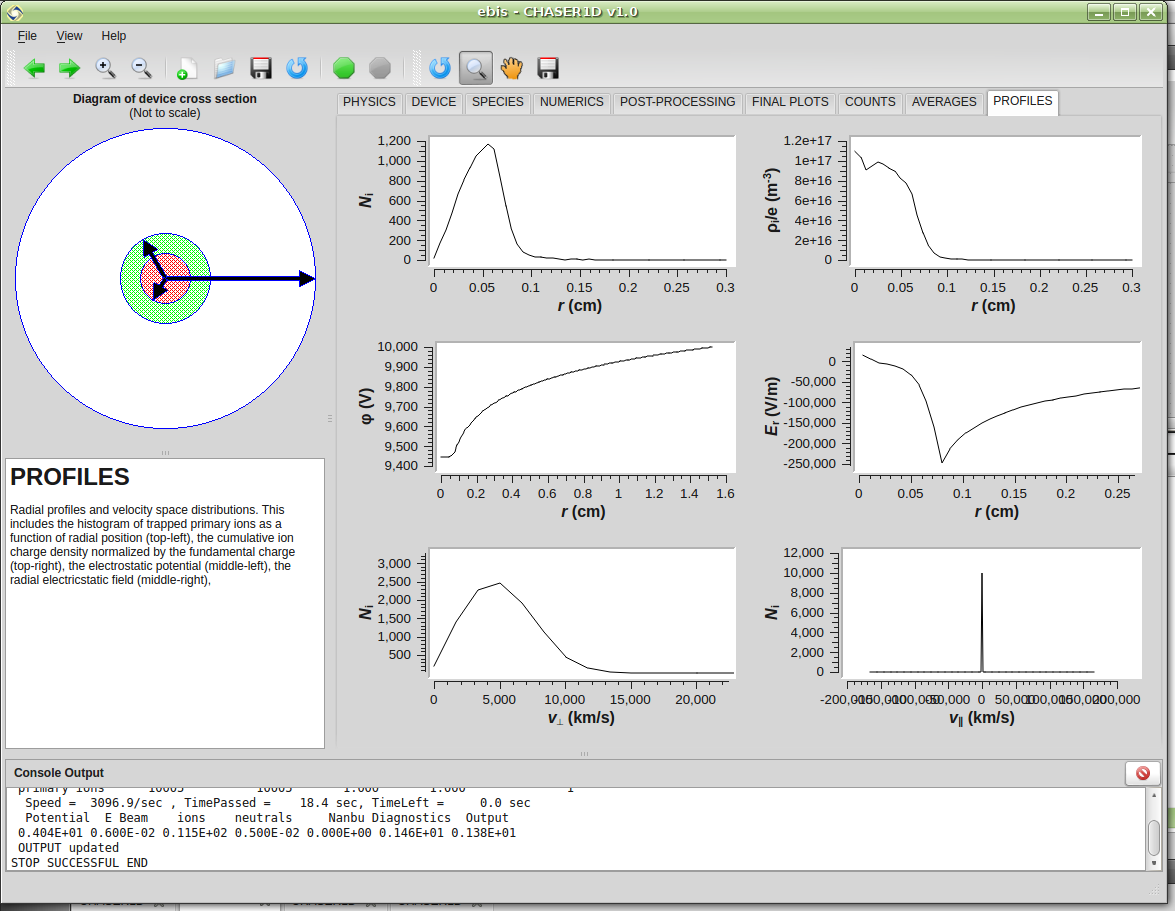Click the perpendicular velocity v⊥ histogram plot
Viewport: 1175px width, 911px height.
[581, 613]
